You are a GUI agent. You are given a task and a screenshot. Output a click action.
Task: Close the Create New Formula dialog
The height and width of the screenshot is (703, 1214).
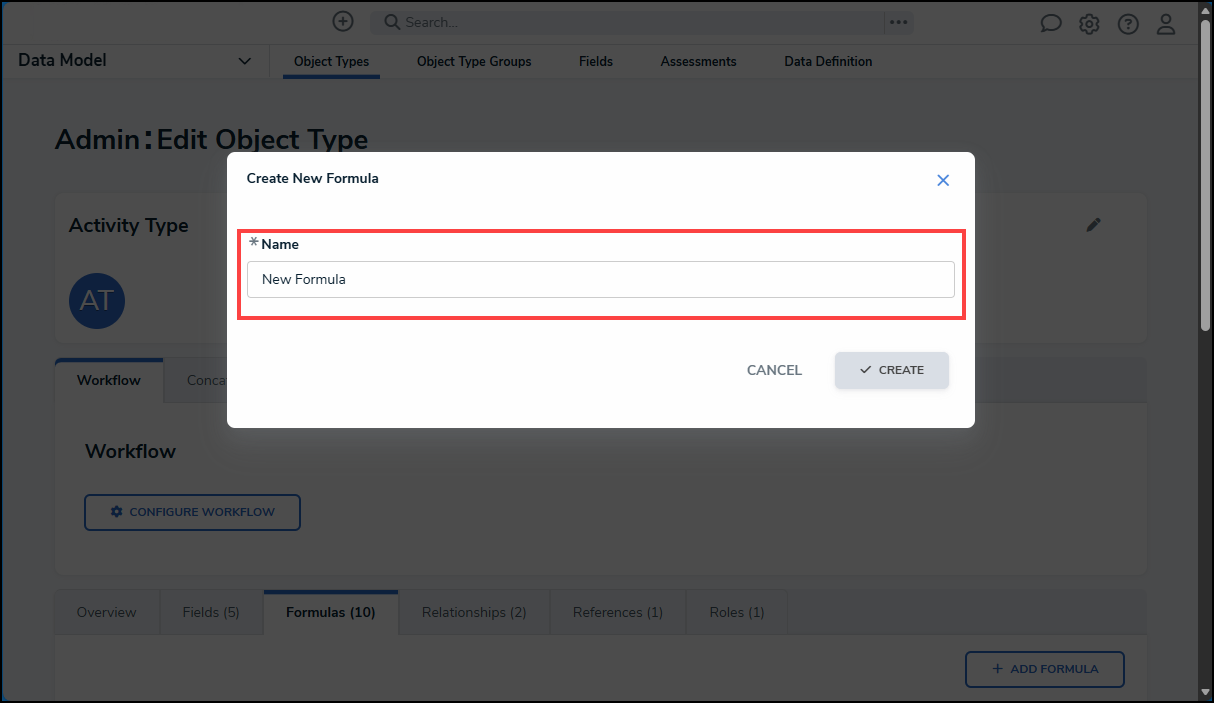tap(943, 180)
